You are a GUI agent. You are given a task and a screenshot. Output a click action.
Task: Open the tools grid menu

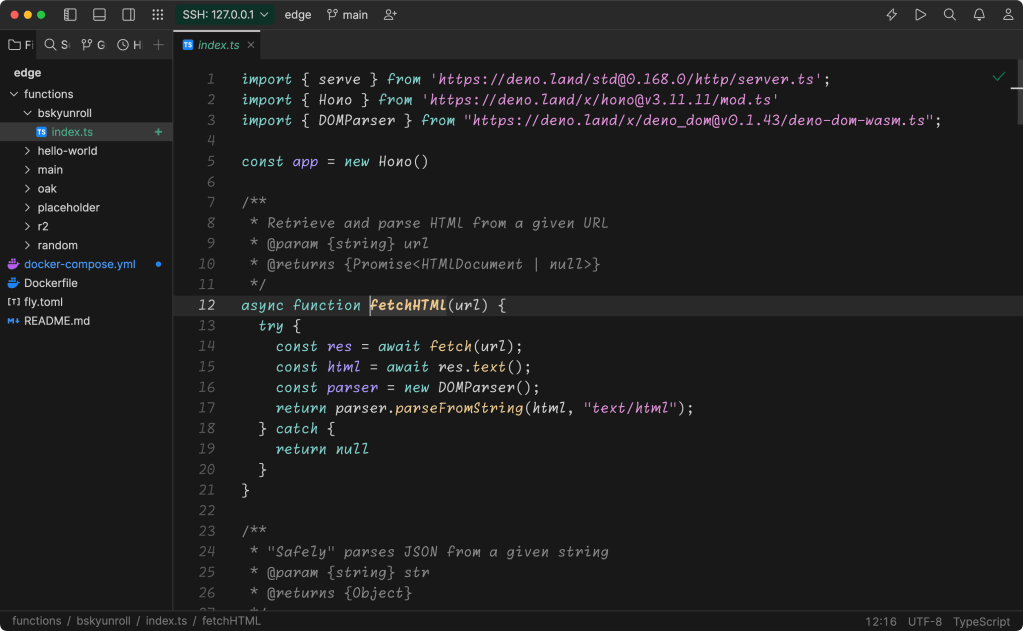pyautogui.click(x=157, y=15)
